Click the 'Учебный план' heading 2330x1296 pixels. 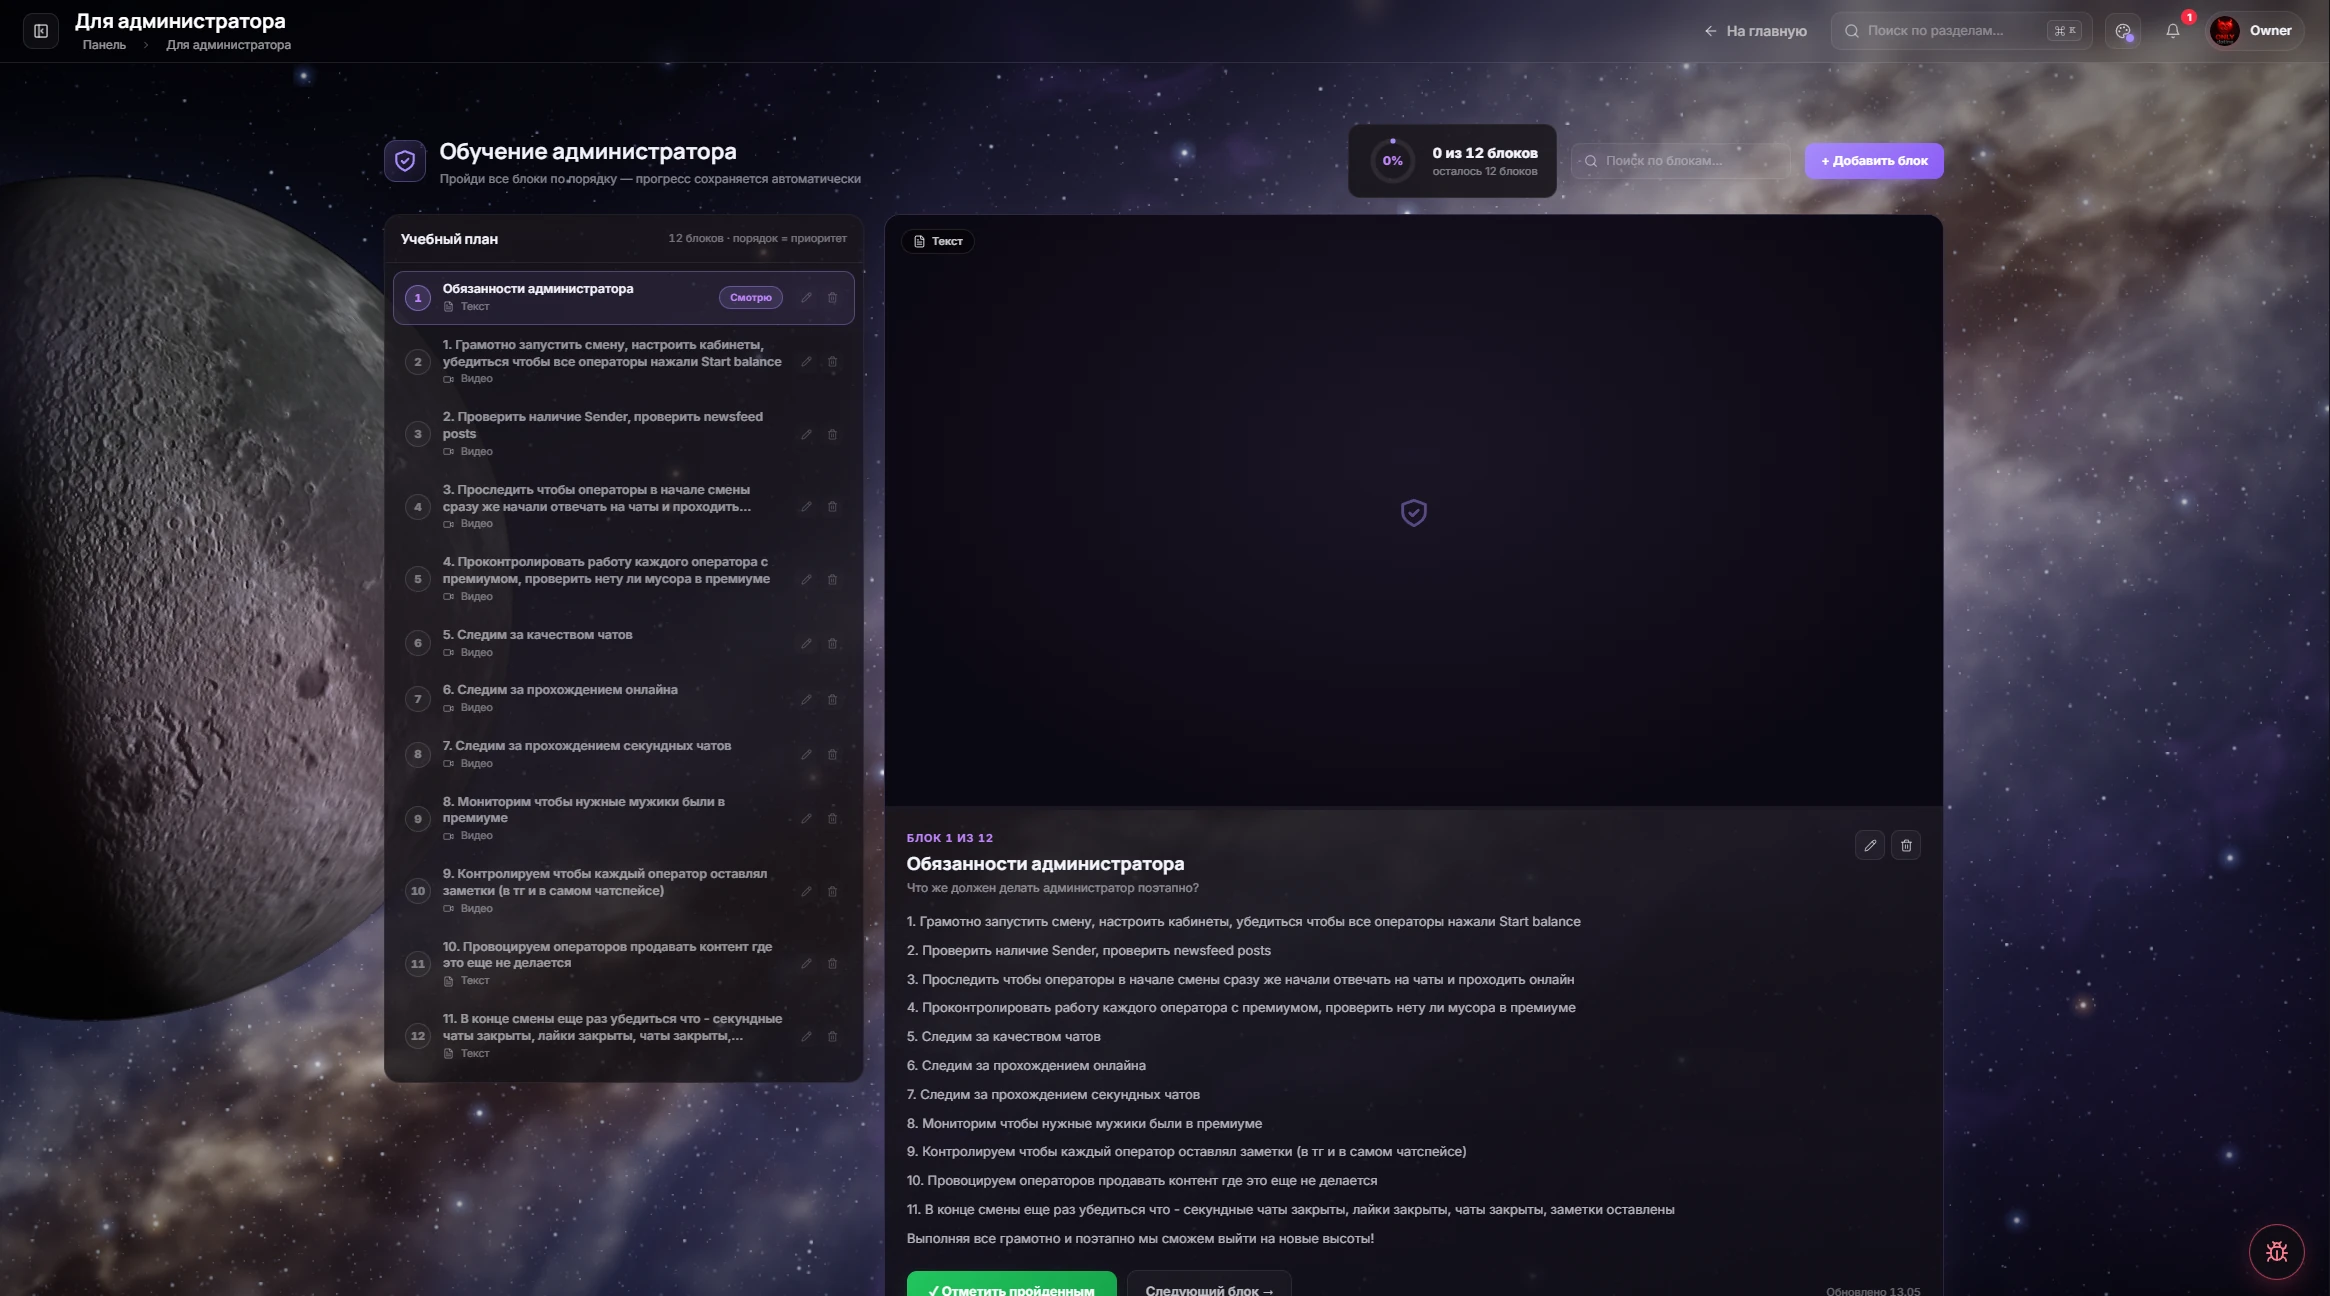point(449,239)
